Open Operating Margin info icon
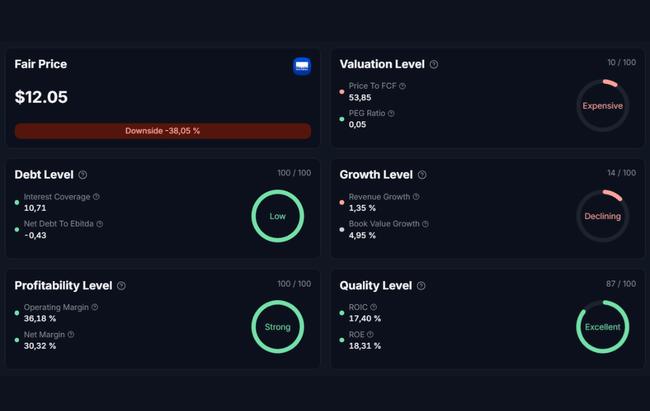The width and height of the screenshot is (650, 411). click(95, 308)
